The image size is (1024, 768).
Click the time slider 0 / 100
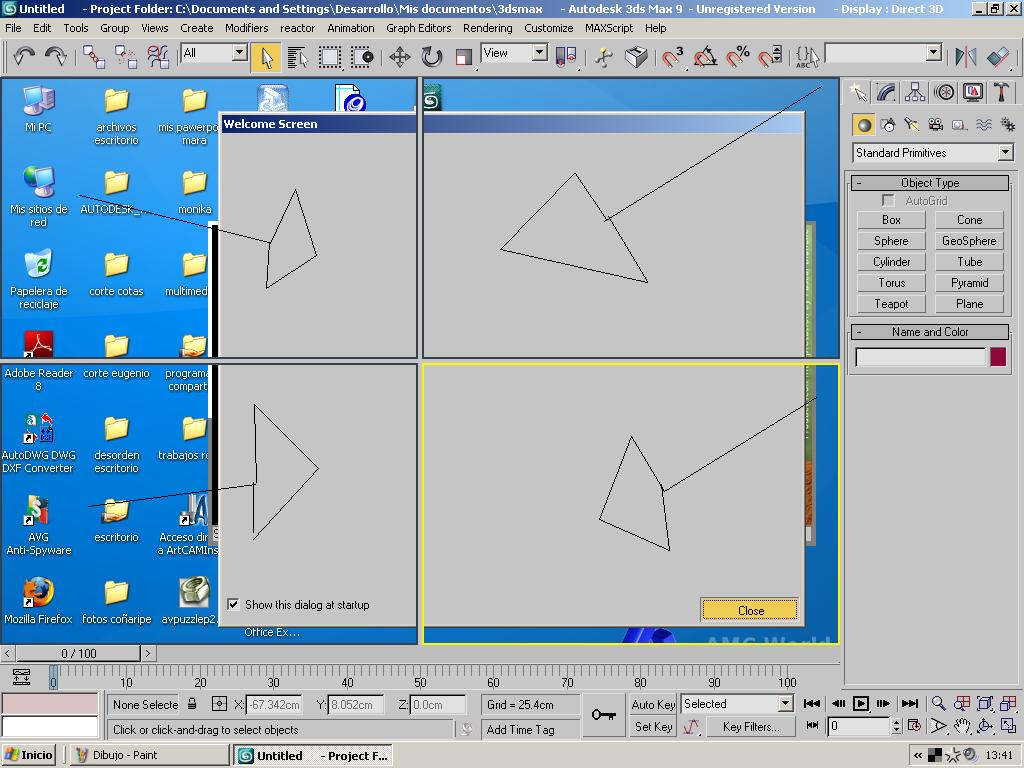pyautogui.click(x=78, y=653)
